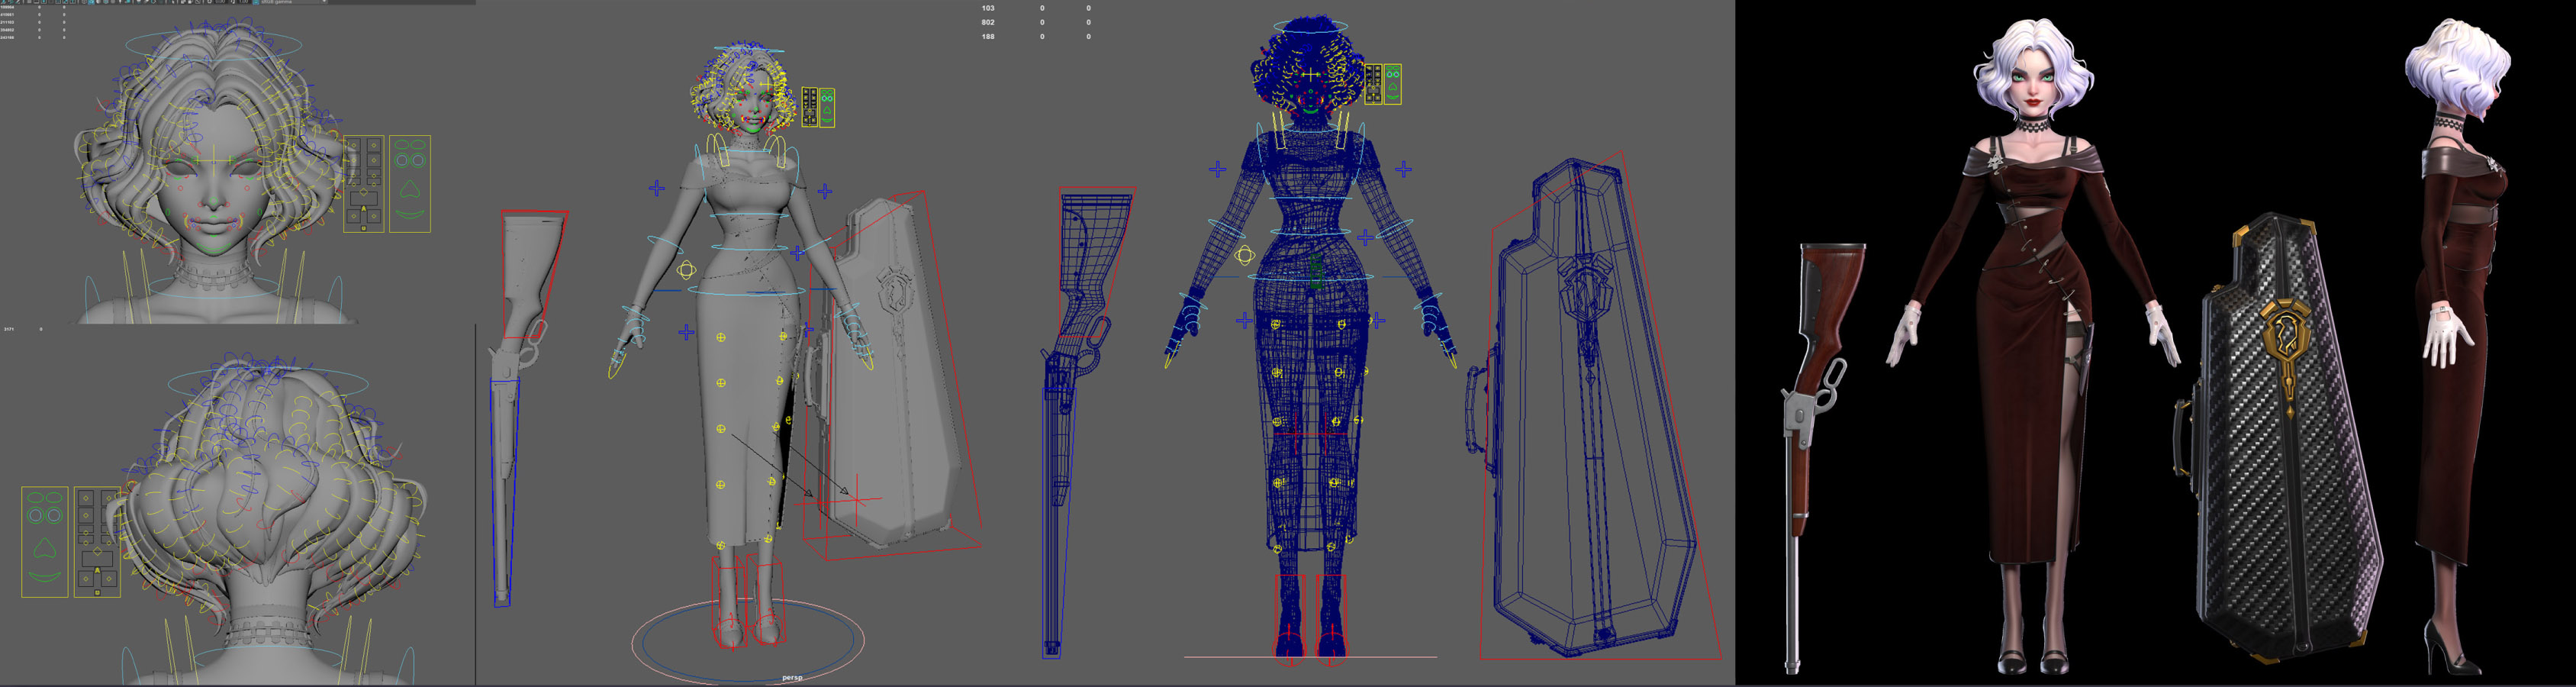Click the slider control panel beside the shaded full-body head
This screenshot has width=2576, height=687.
(809, 107)
